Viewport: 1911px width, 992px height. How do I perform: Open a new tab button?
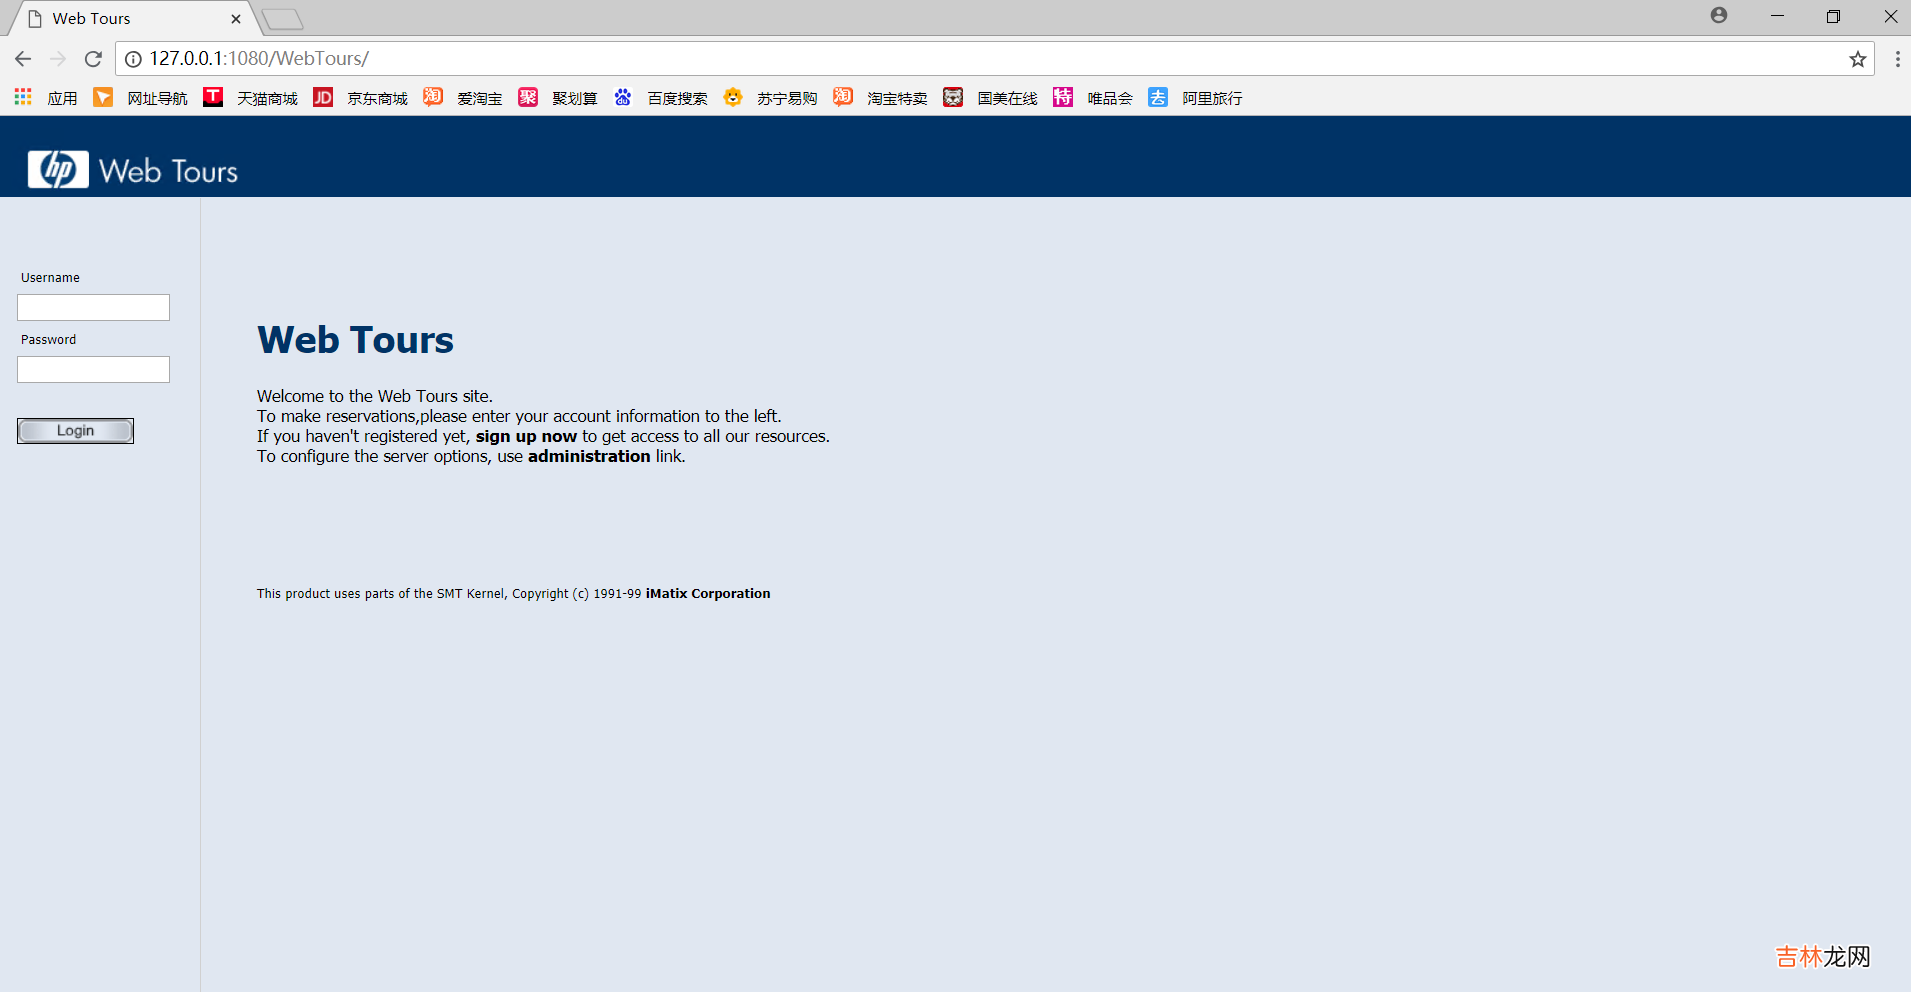pyautogui.click(x=283, y=19)
